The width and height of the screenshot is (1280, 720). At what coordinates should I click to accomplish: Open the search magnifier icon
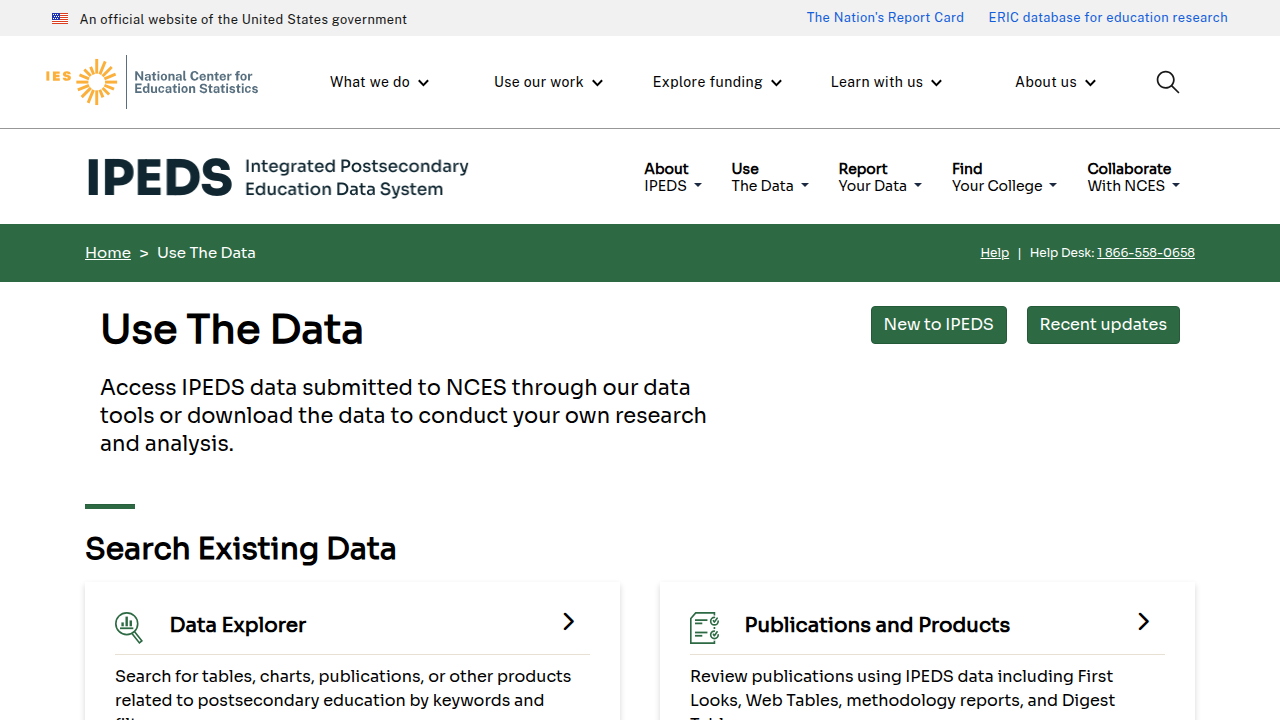click(x=1167, y=82)
